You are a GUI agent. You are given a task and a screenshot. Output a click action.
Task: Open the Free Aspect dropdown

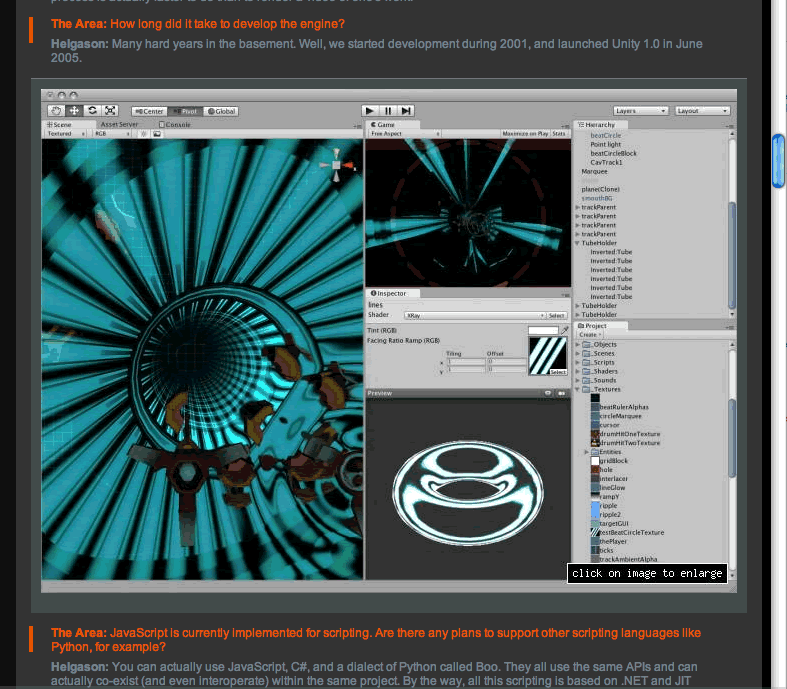[x=405, y=133]
